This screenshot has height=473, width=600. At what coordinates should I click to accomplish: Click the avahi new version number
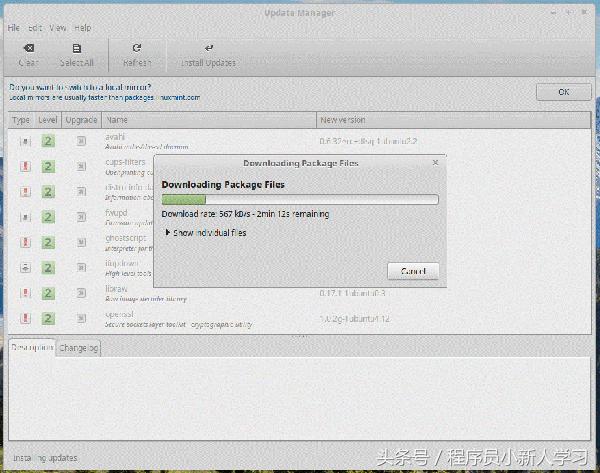[x=368, y=142]
